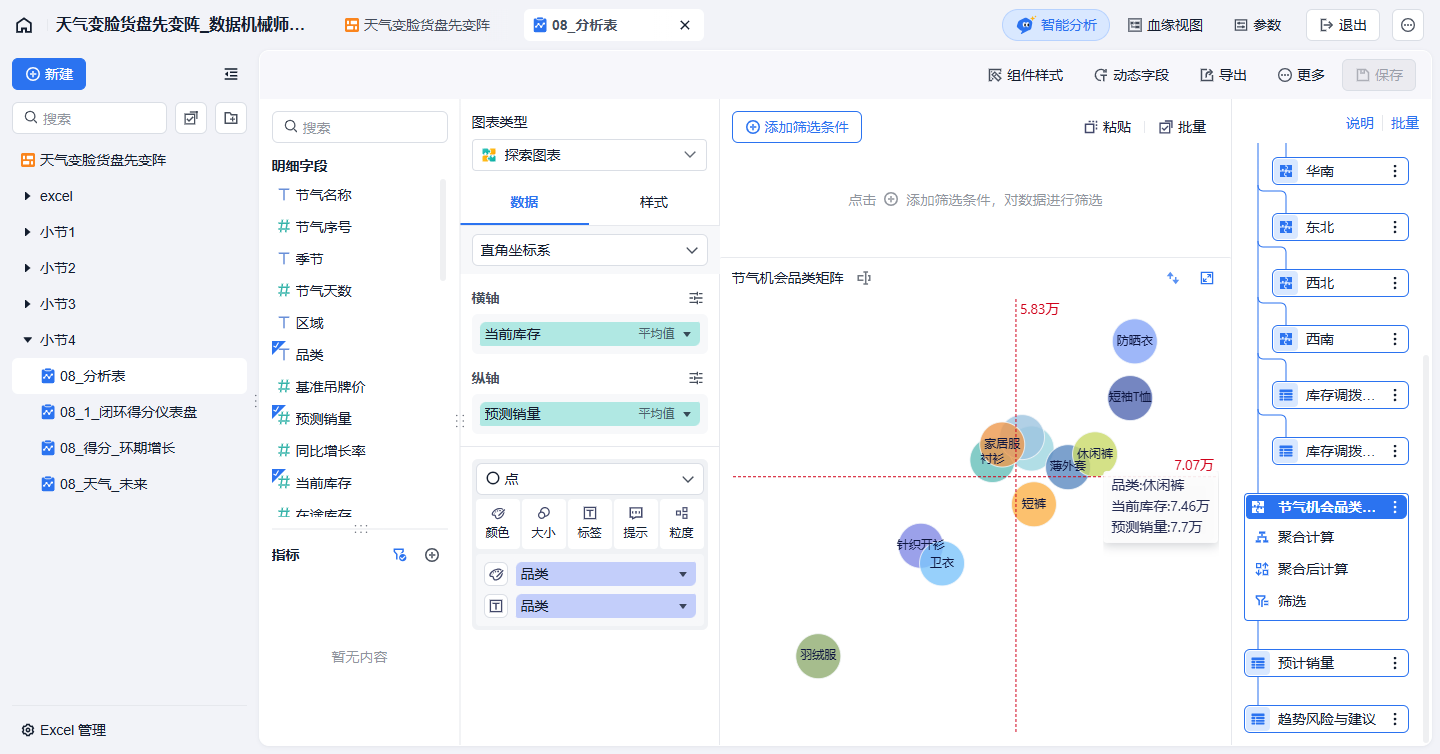Open vertical axis settings icon
Viewport: 1440px width, 754px height.
point(696,378)
